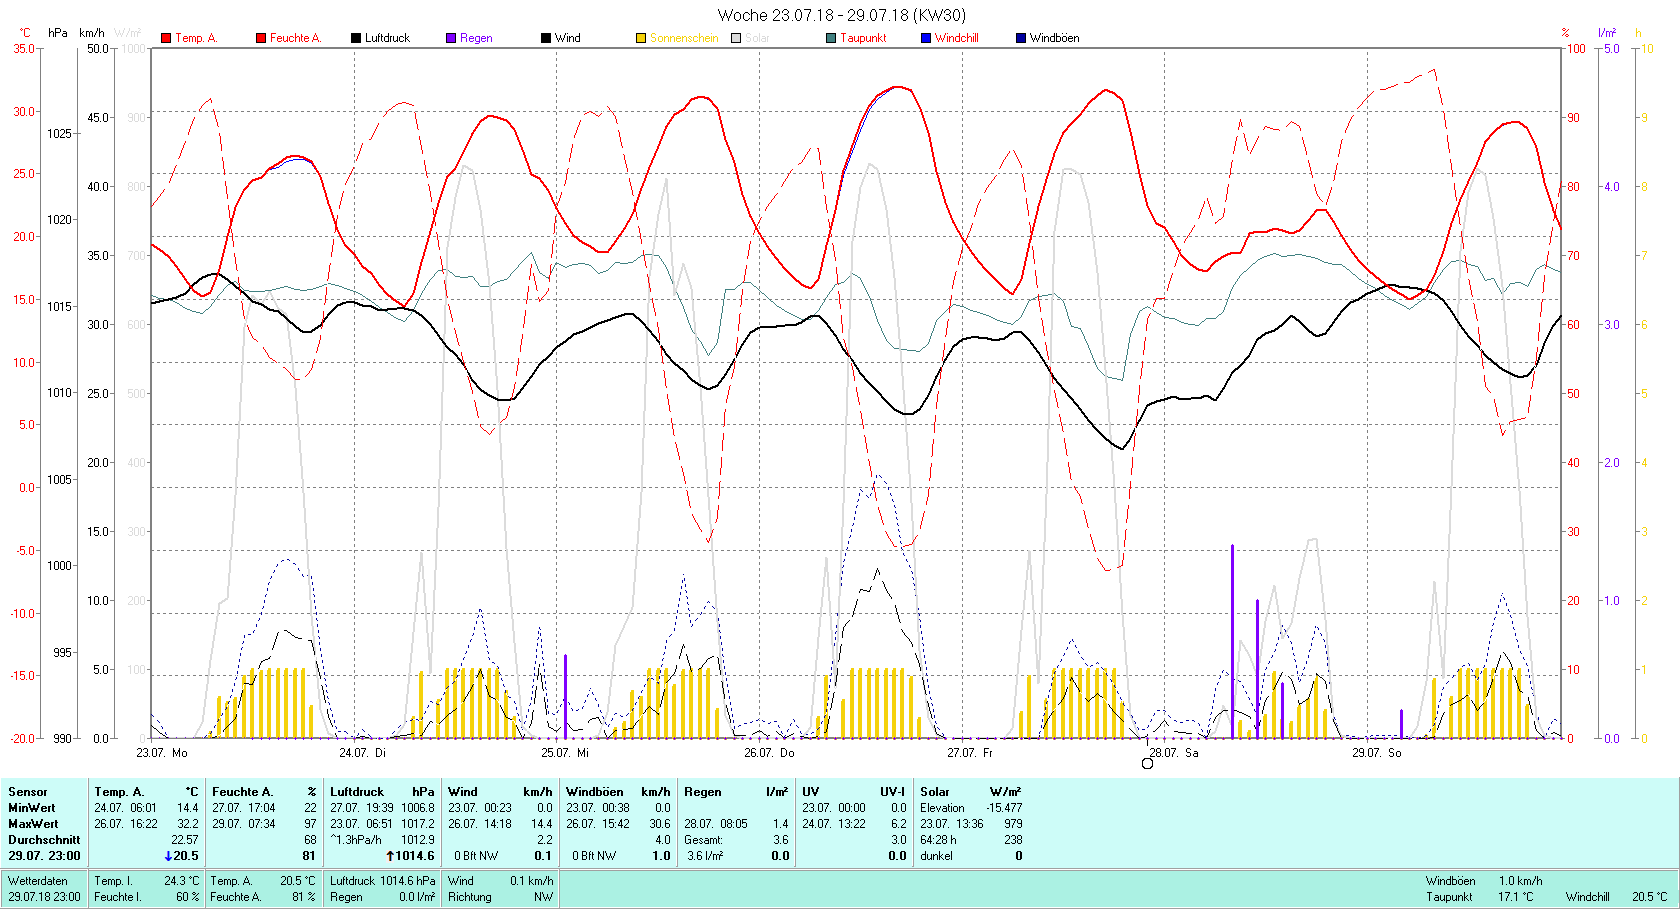Click the chart title Woche 23.07.18 - 29.07.18

pyautogui.click(x=842, y=15)
